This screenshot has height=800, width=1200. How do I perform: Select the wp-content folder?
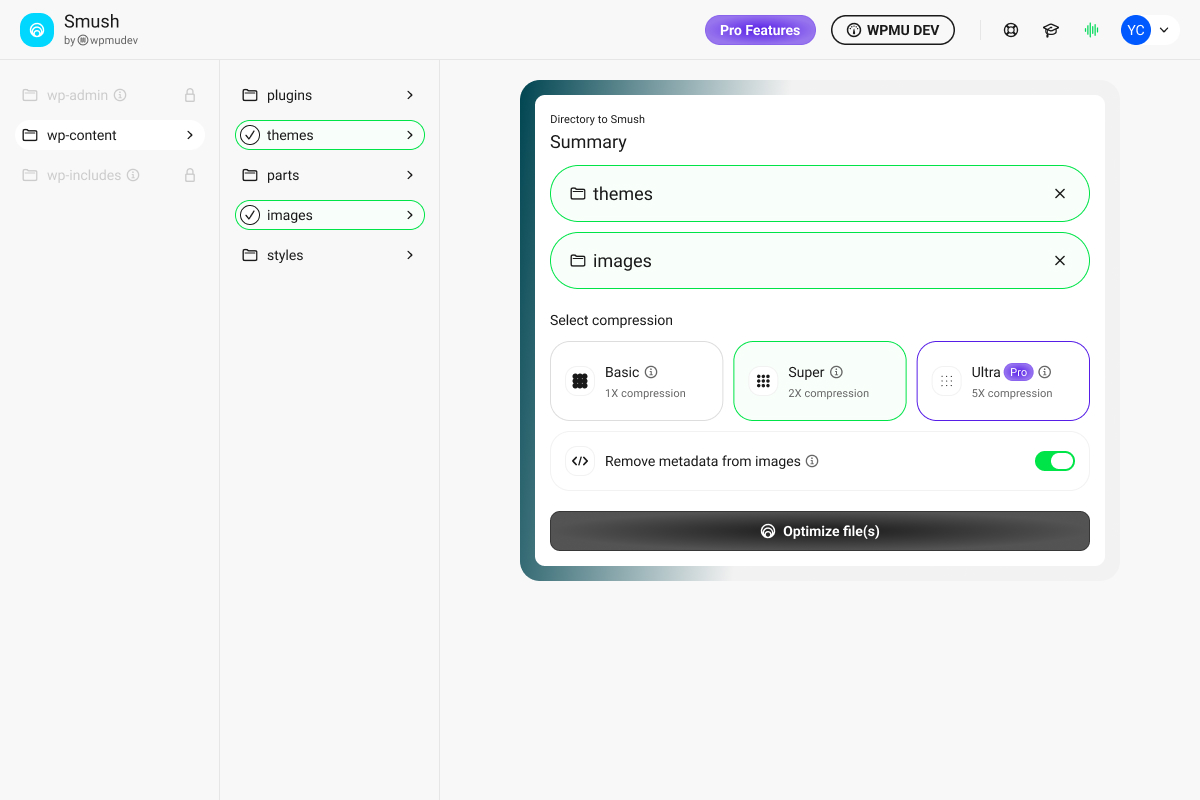tap(110, 135)
